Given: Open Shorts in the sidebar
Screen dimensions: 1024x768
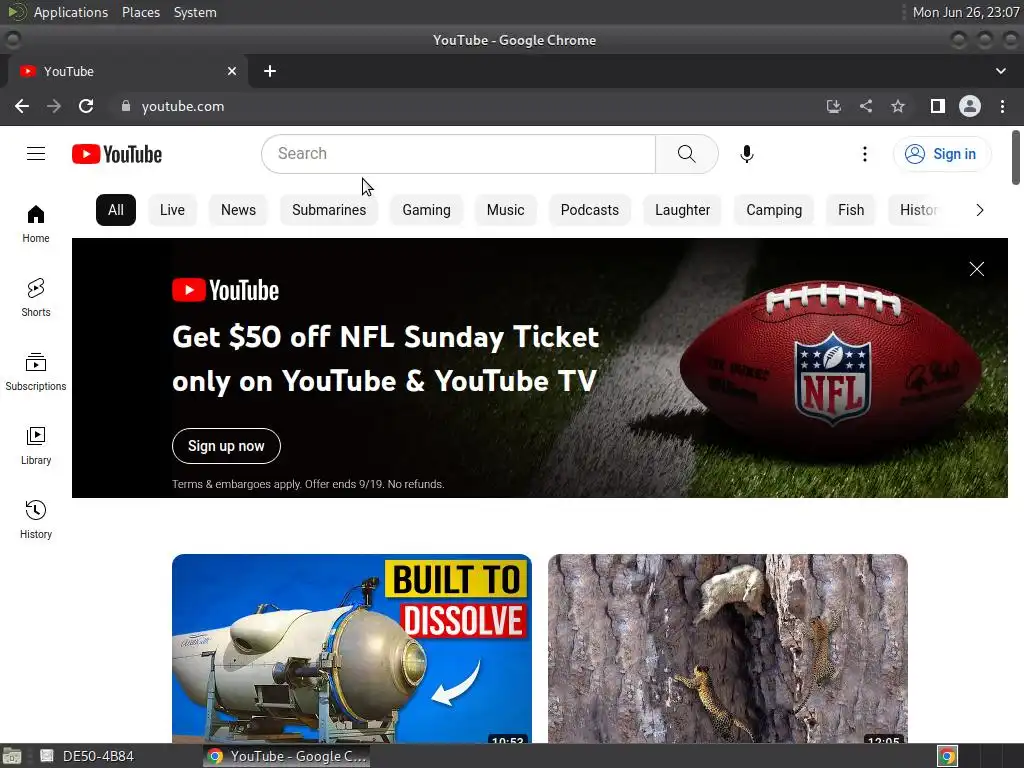Looking at the screenshot, I should coord(36,298).
